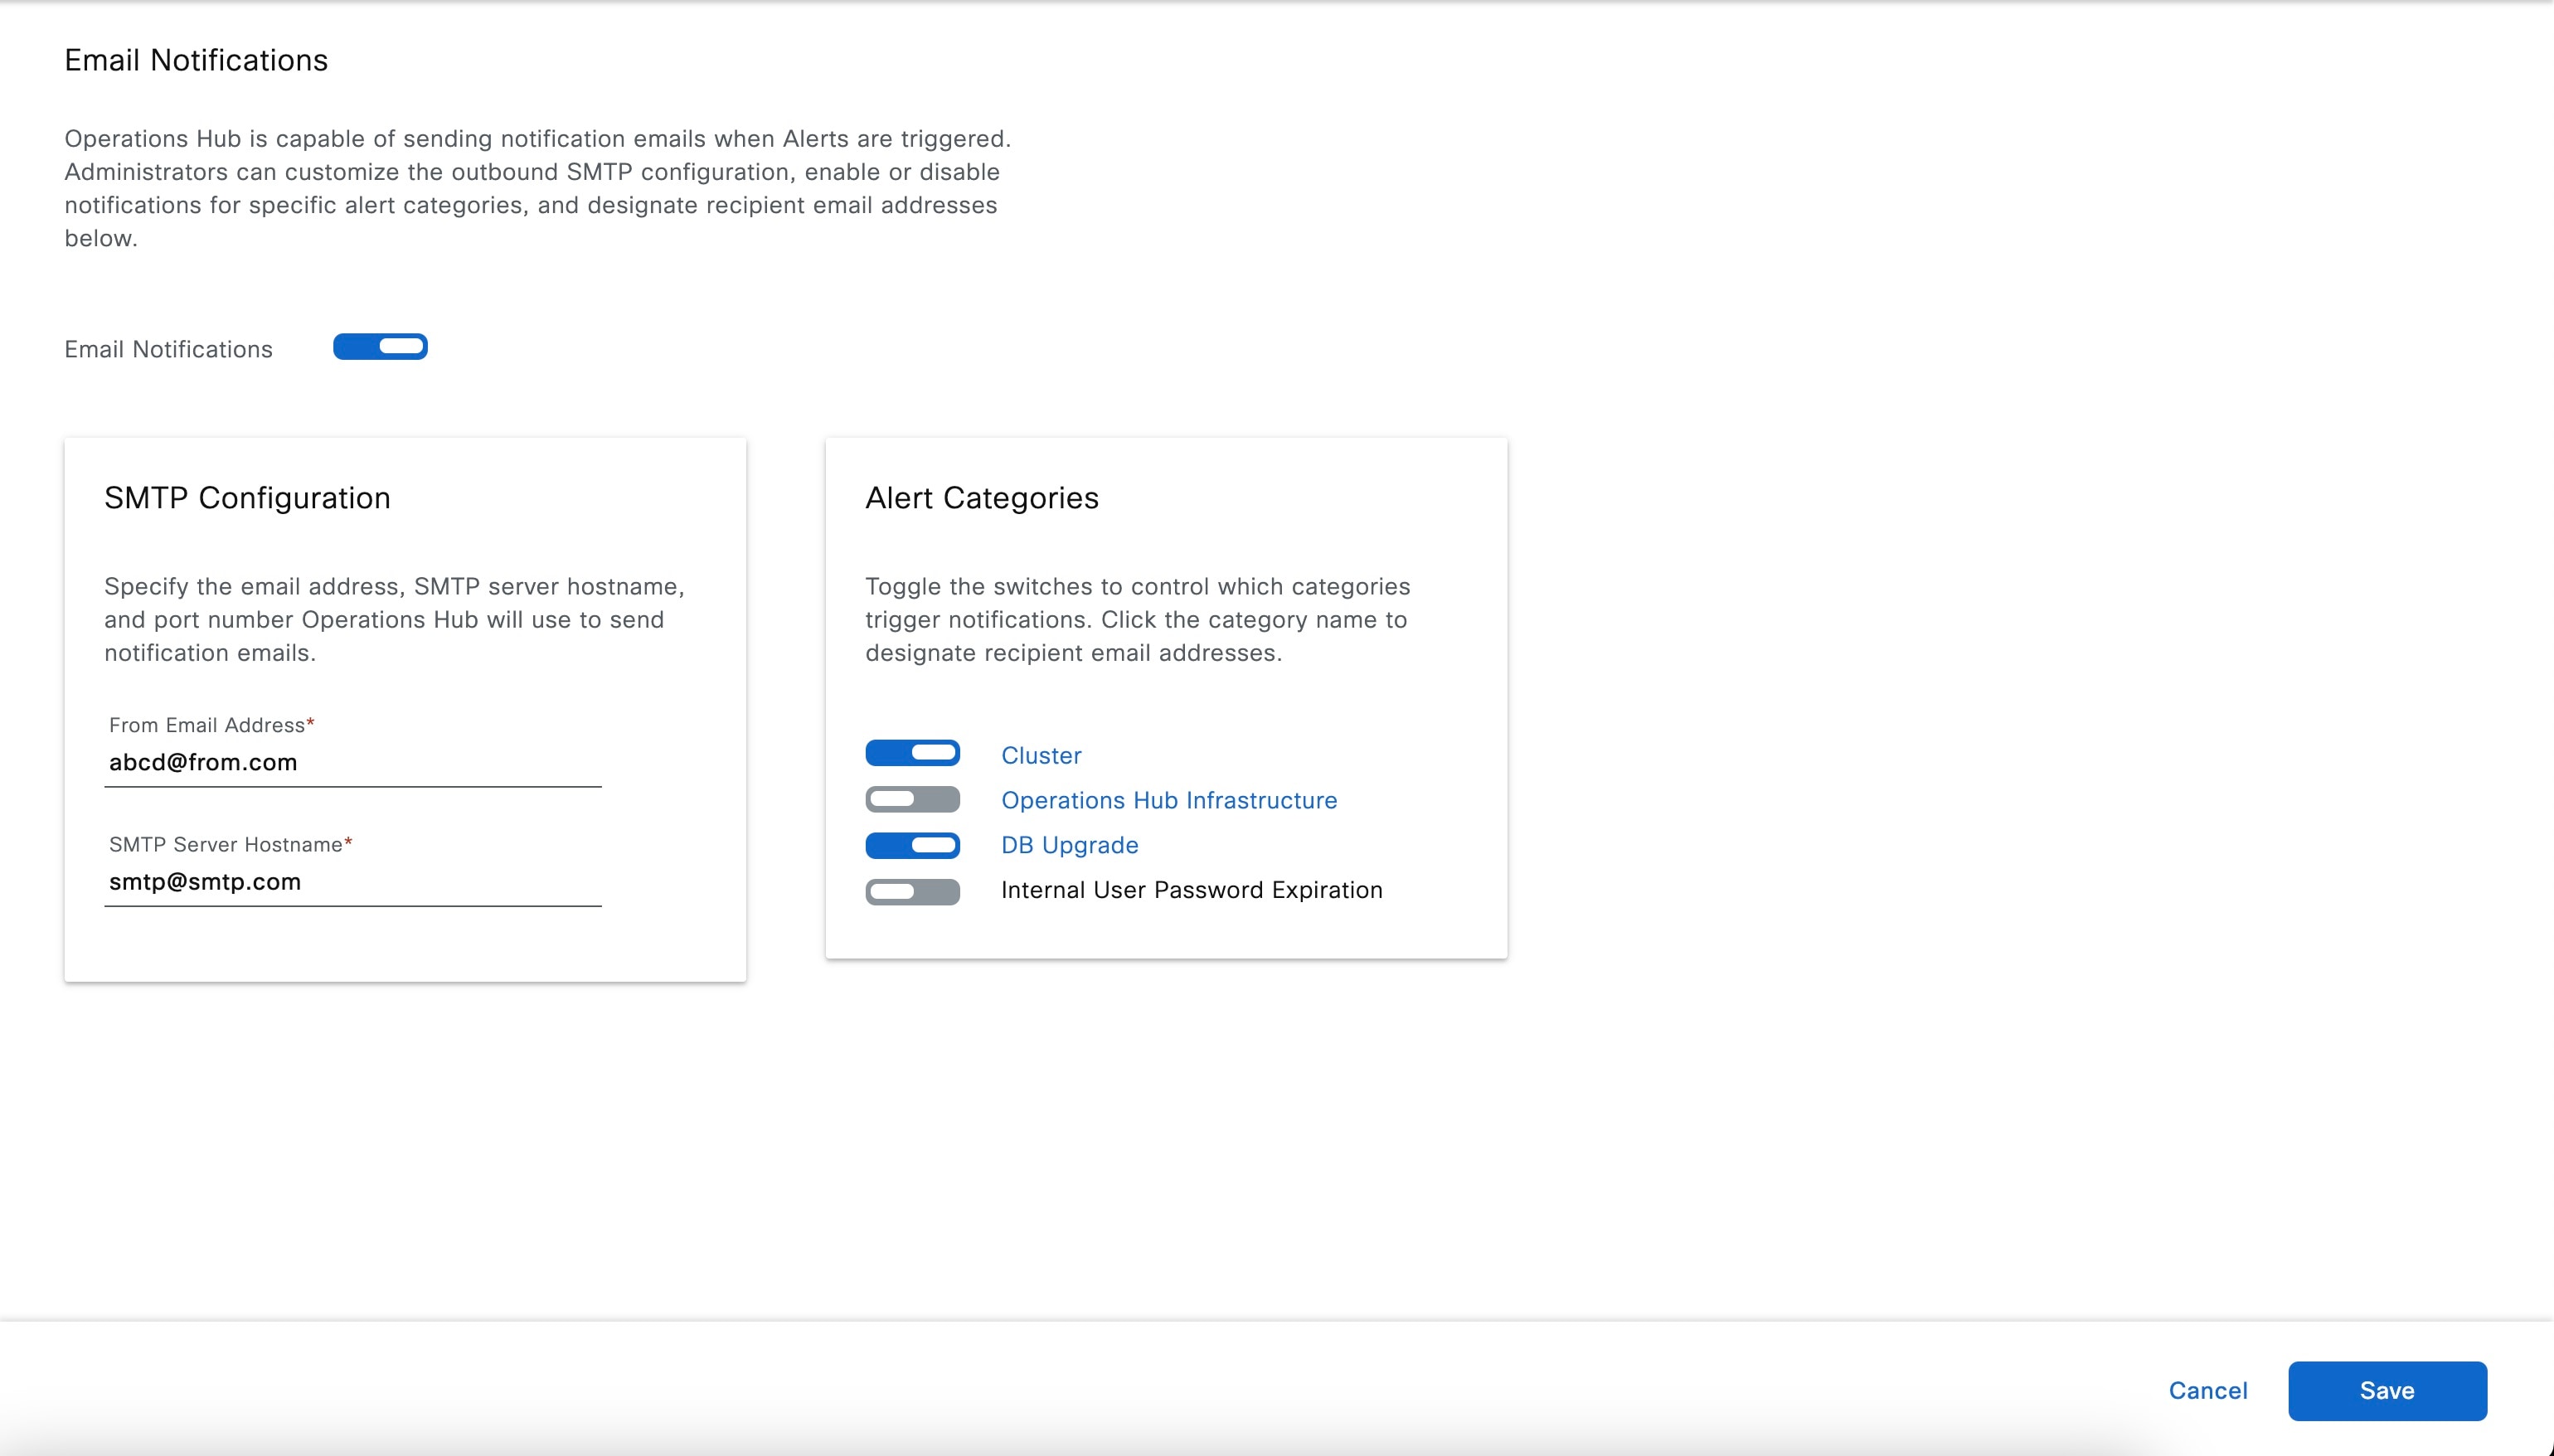2554x1456 pixels.
Task: Turn off the DB Upgrade toggle
Action: click(x=912, y=845)
